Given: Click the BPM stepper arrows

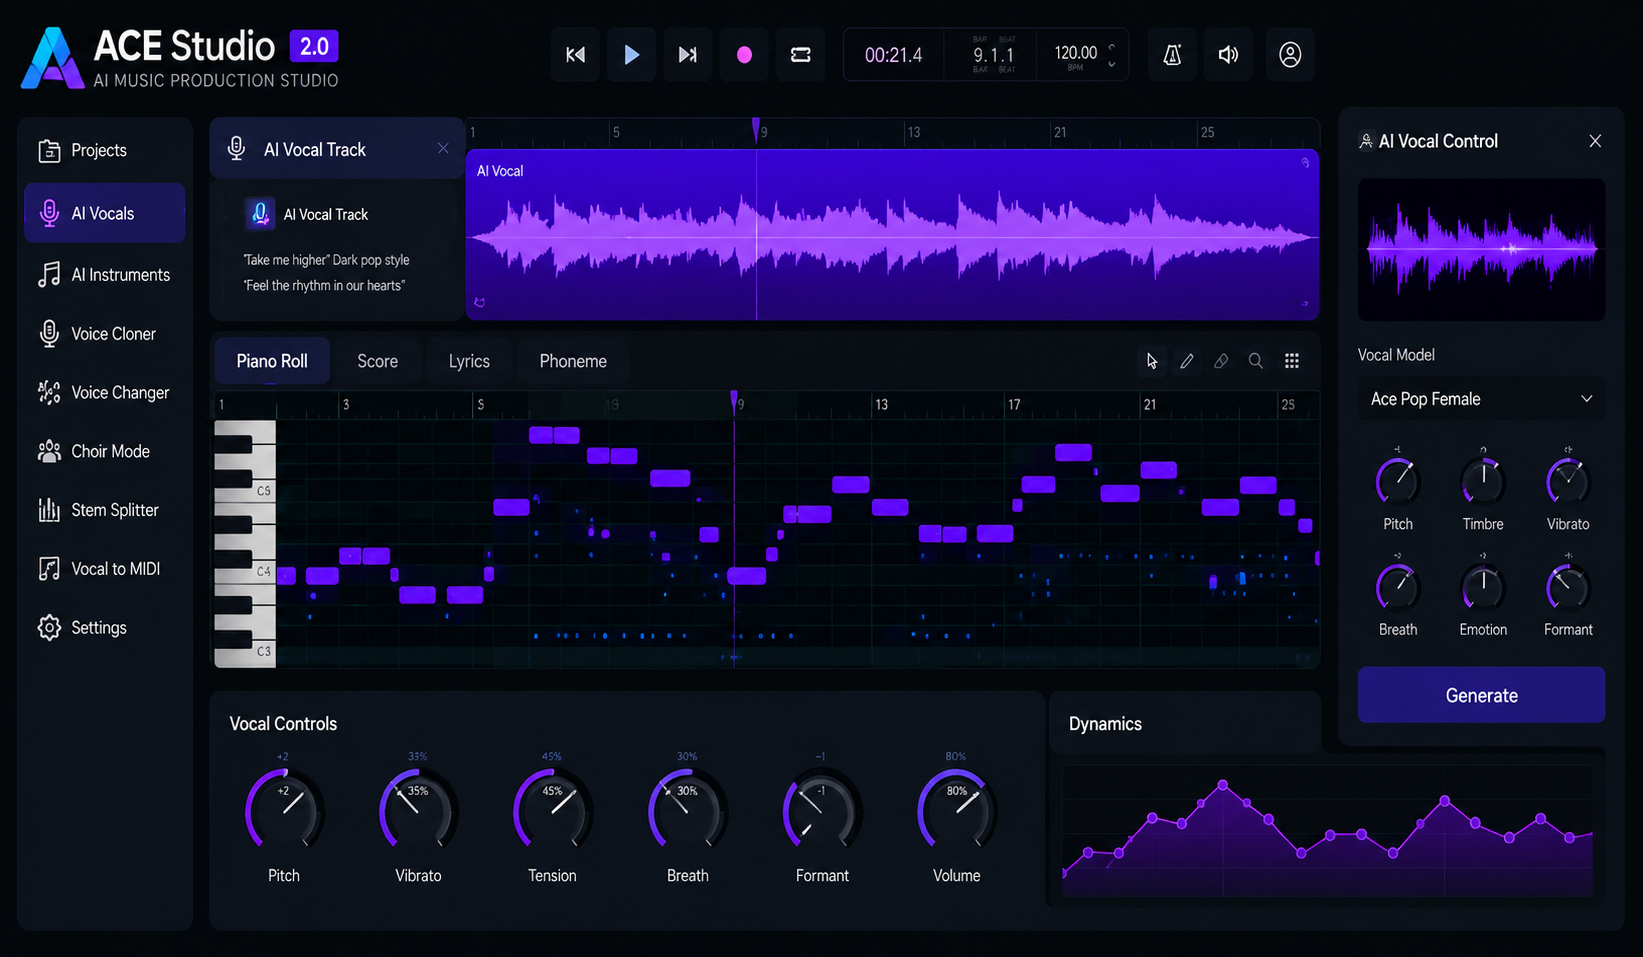Looking at the screenshot, I should point(1112,55).
